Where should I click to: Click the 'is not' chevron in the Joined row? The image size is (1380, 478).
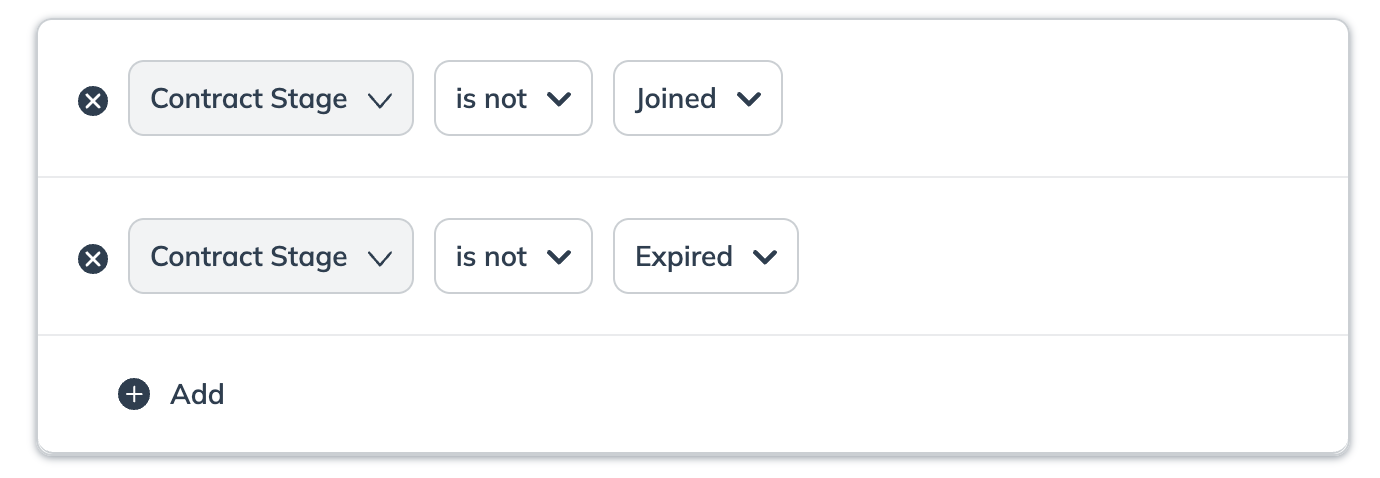(x=558, y=99)
